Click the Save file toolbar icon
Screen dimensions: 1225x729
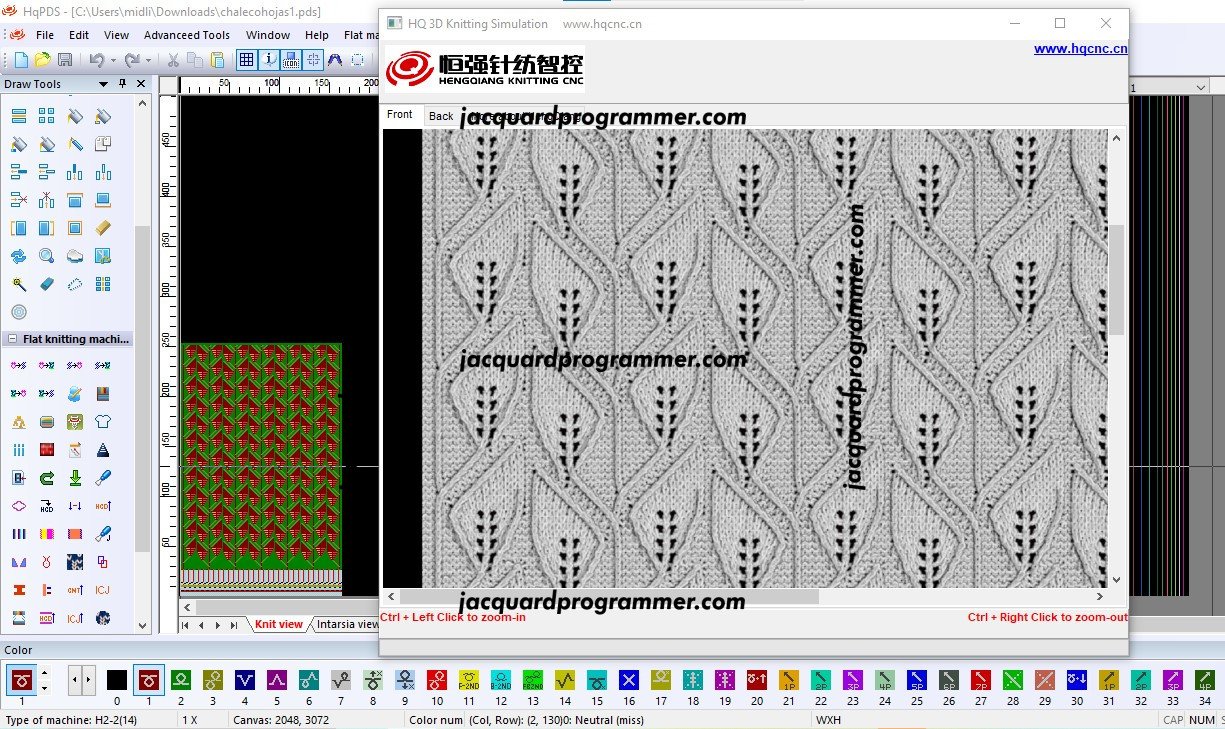pyautogui.click(x=65, y=60)
